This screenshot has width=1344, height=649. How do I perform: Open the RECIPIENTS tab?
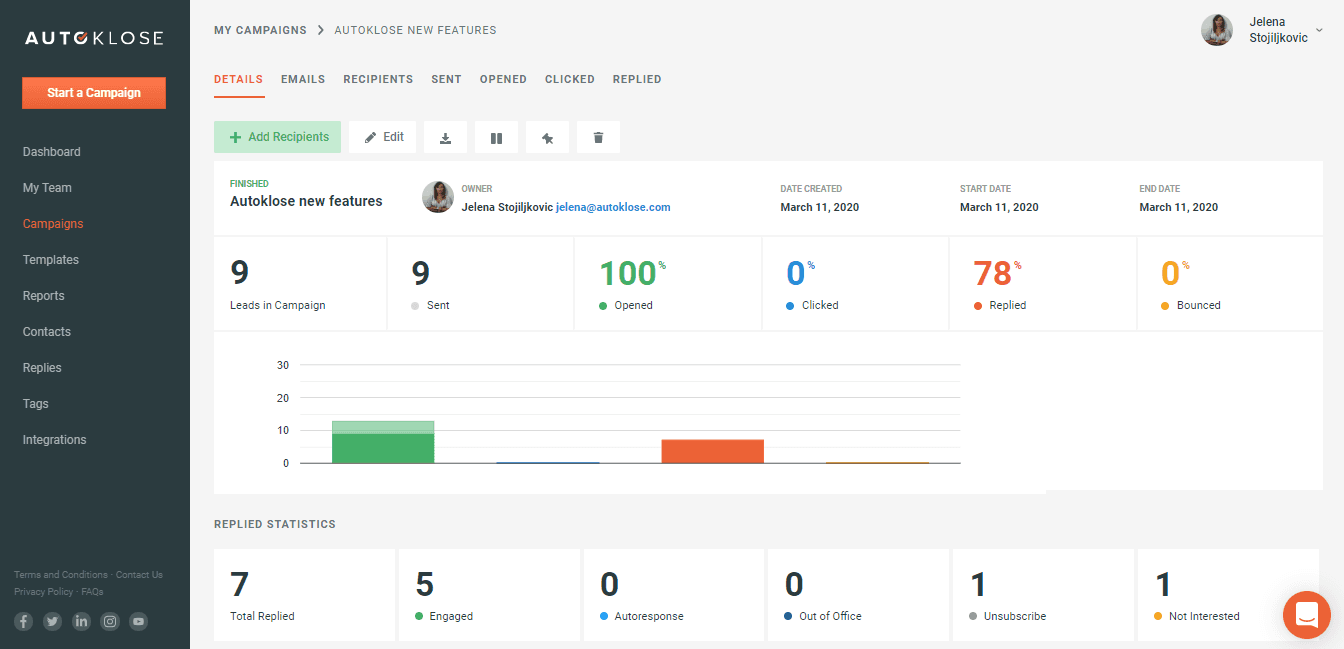pos(378,79)
